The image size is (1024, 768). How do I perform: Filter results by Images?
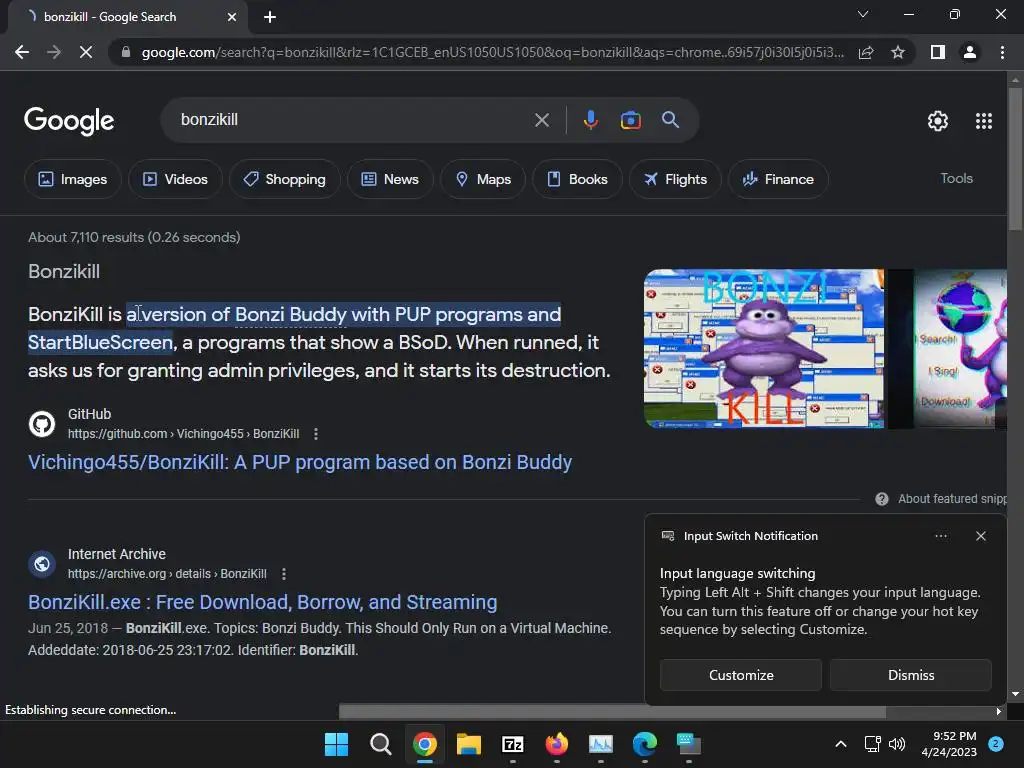point(72,179)
